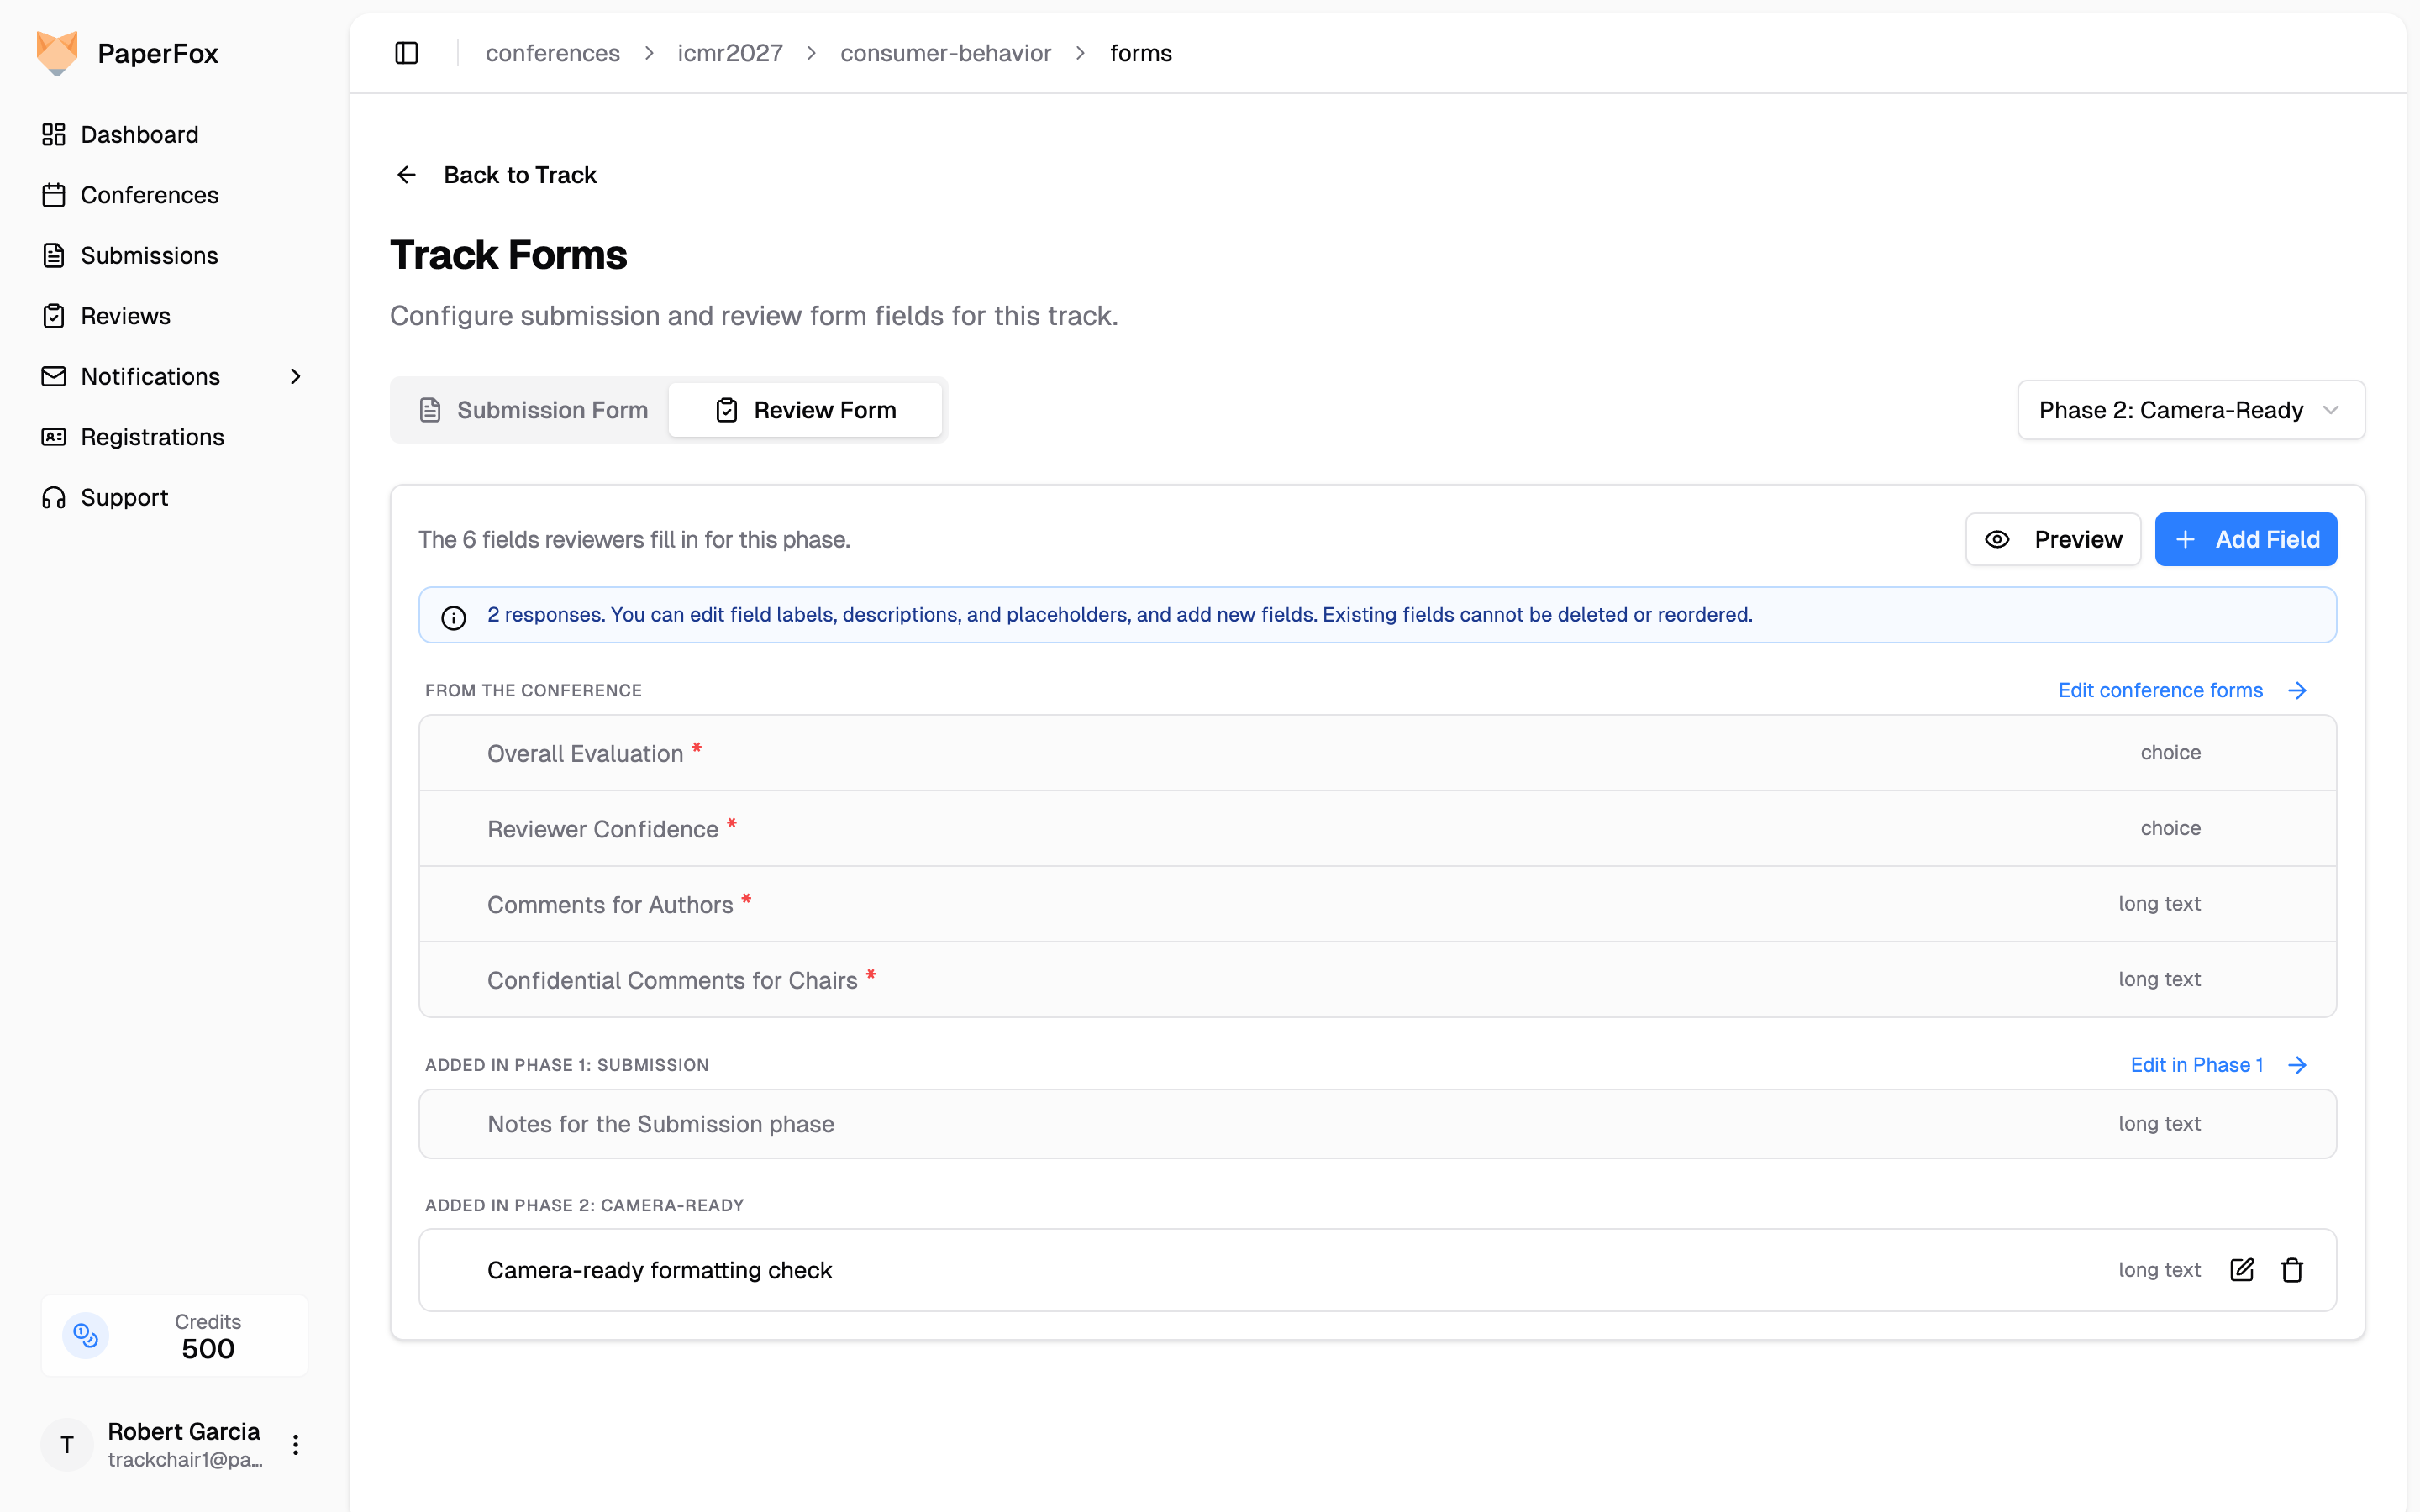This screenshot has width=2420, height=1512.
Task: Click the Dashboard grid icon
Action: pos(54,134)
